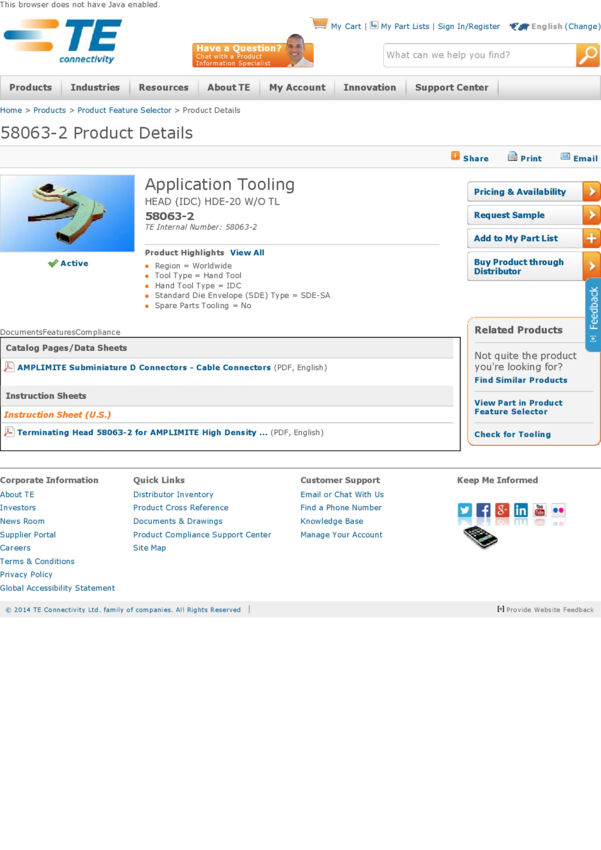Click the TE Connectivity logo
601x850 pixels.
coord(63,42)
